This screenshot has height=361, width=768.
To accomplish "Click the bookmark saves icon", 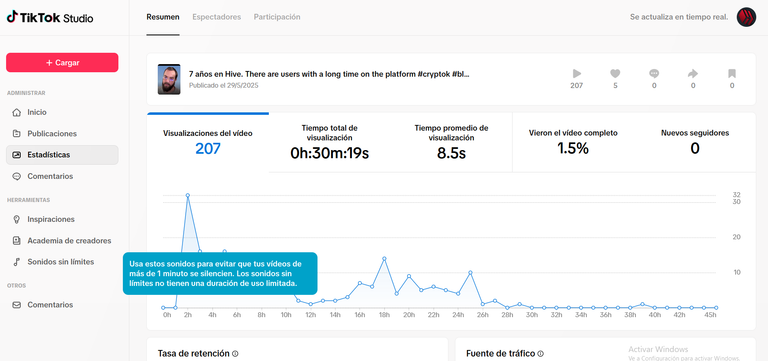I will [x=732, y=74].
